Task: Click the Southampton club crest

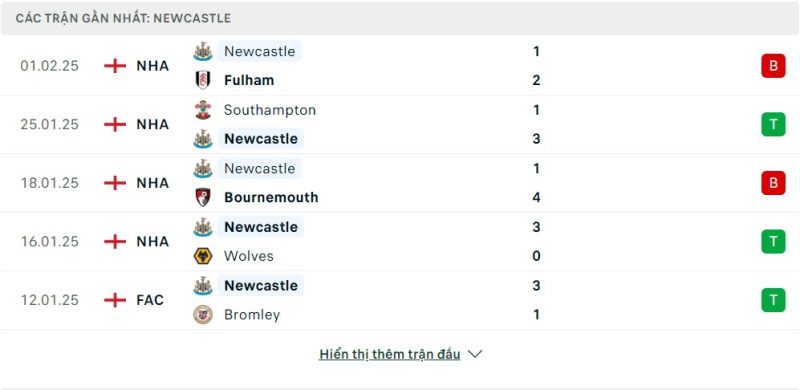Action: [x=203, y=110]
